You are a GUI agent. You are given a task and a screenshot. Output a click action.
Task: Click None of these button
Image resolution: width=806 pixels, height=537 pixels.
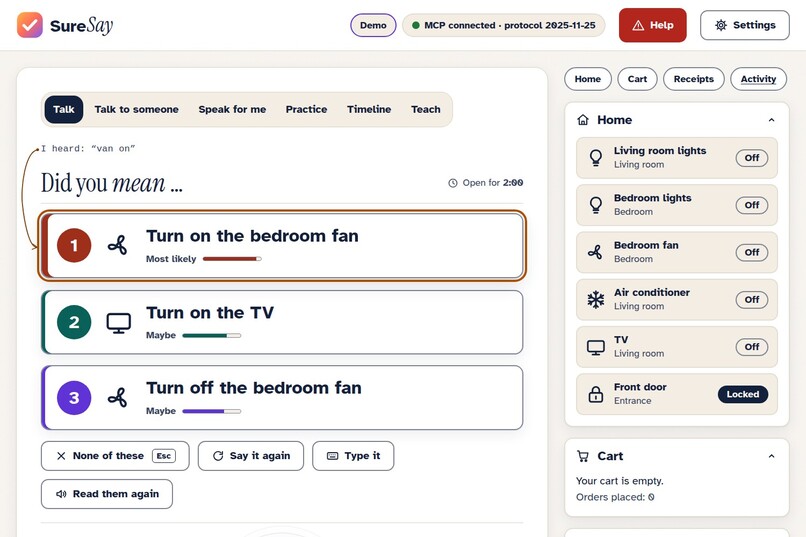click(x=115, y=456)
